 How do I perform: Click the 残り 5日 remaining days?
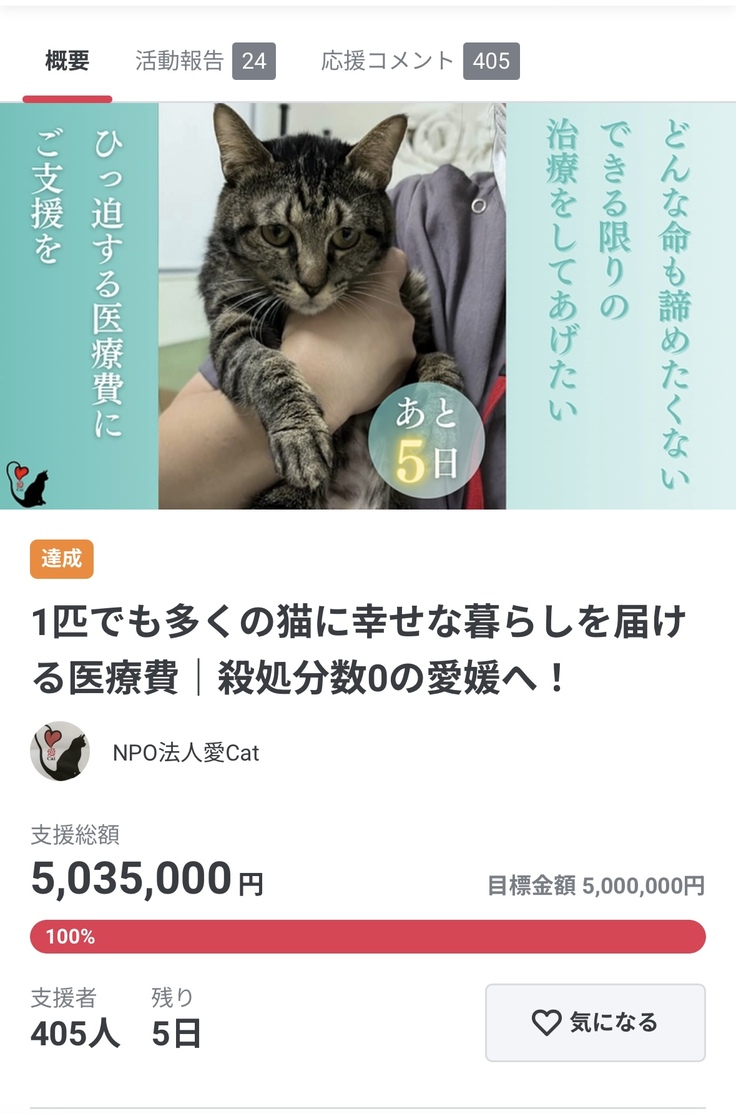pyautogui.click(x=175, y=1017)
